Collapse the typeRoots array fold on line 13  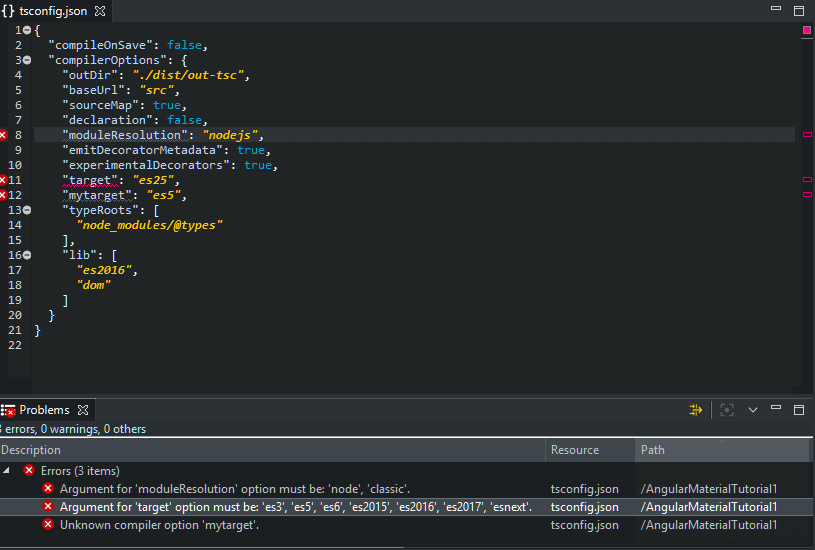pyautogui.click(x=27, y=210)
